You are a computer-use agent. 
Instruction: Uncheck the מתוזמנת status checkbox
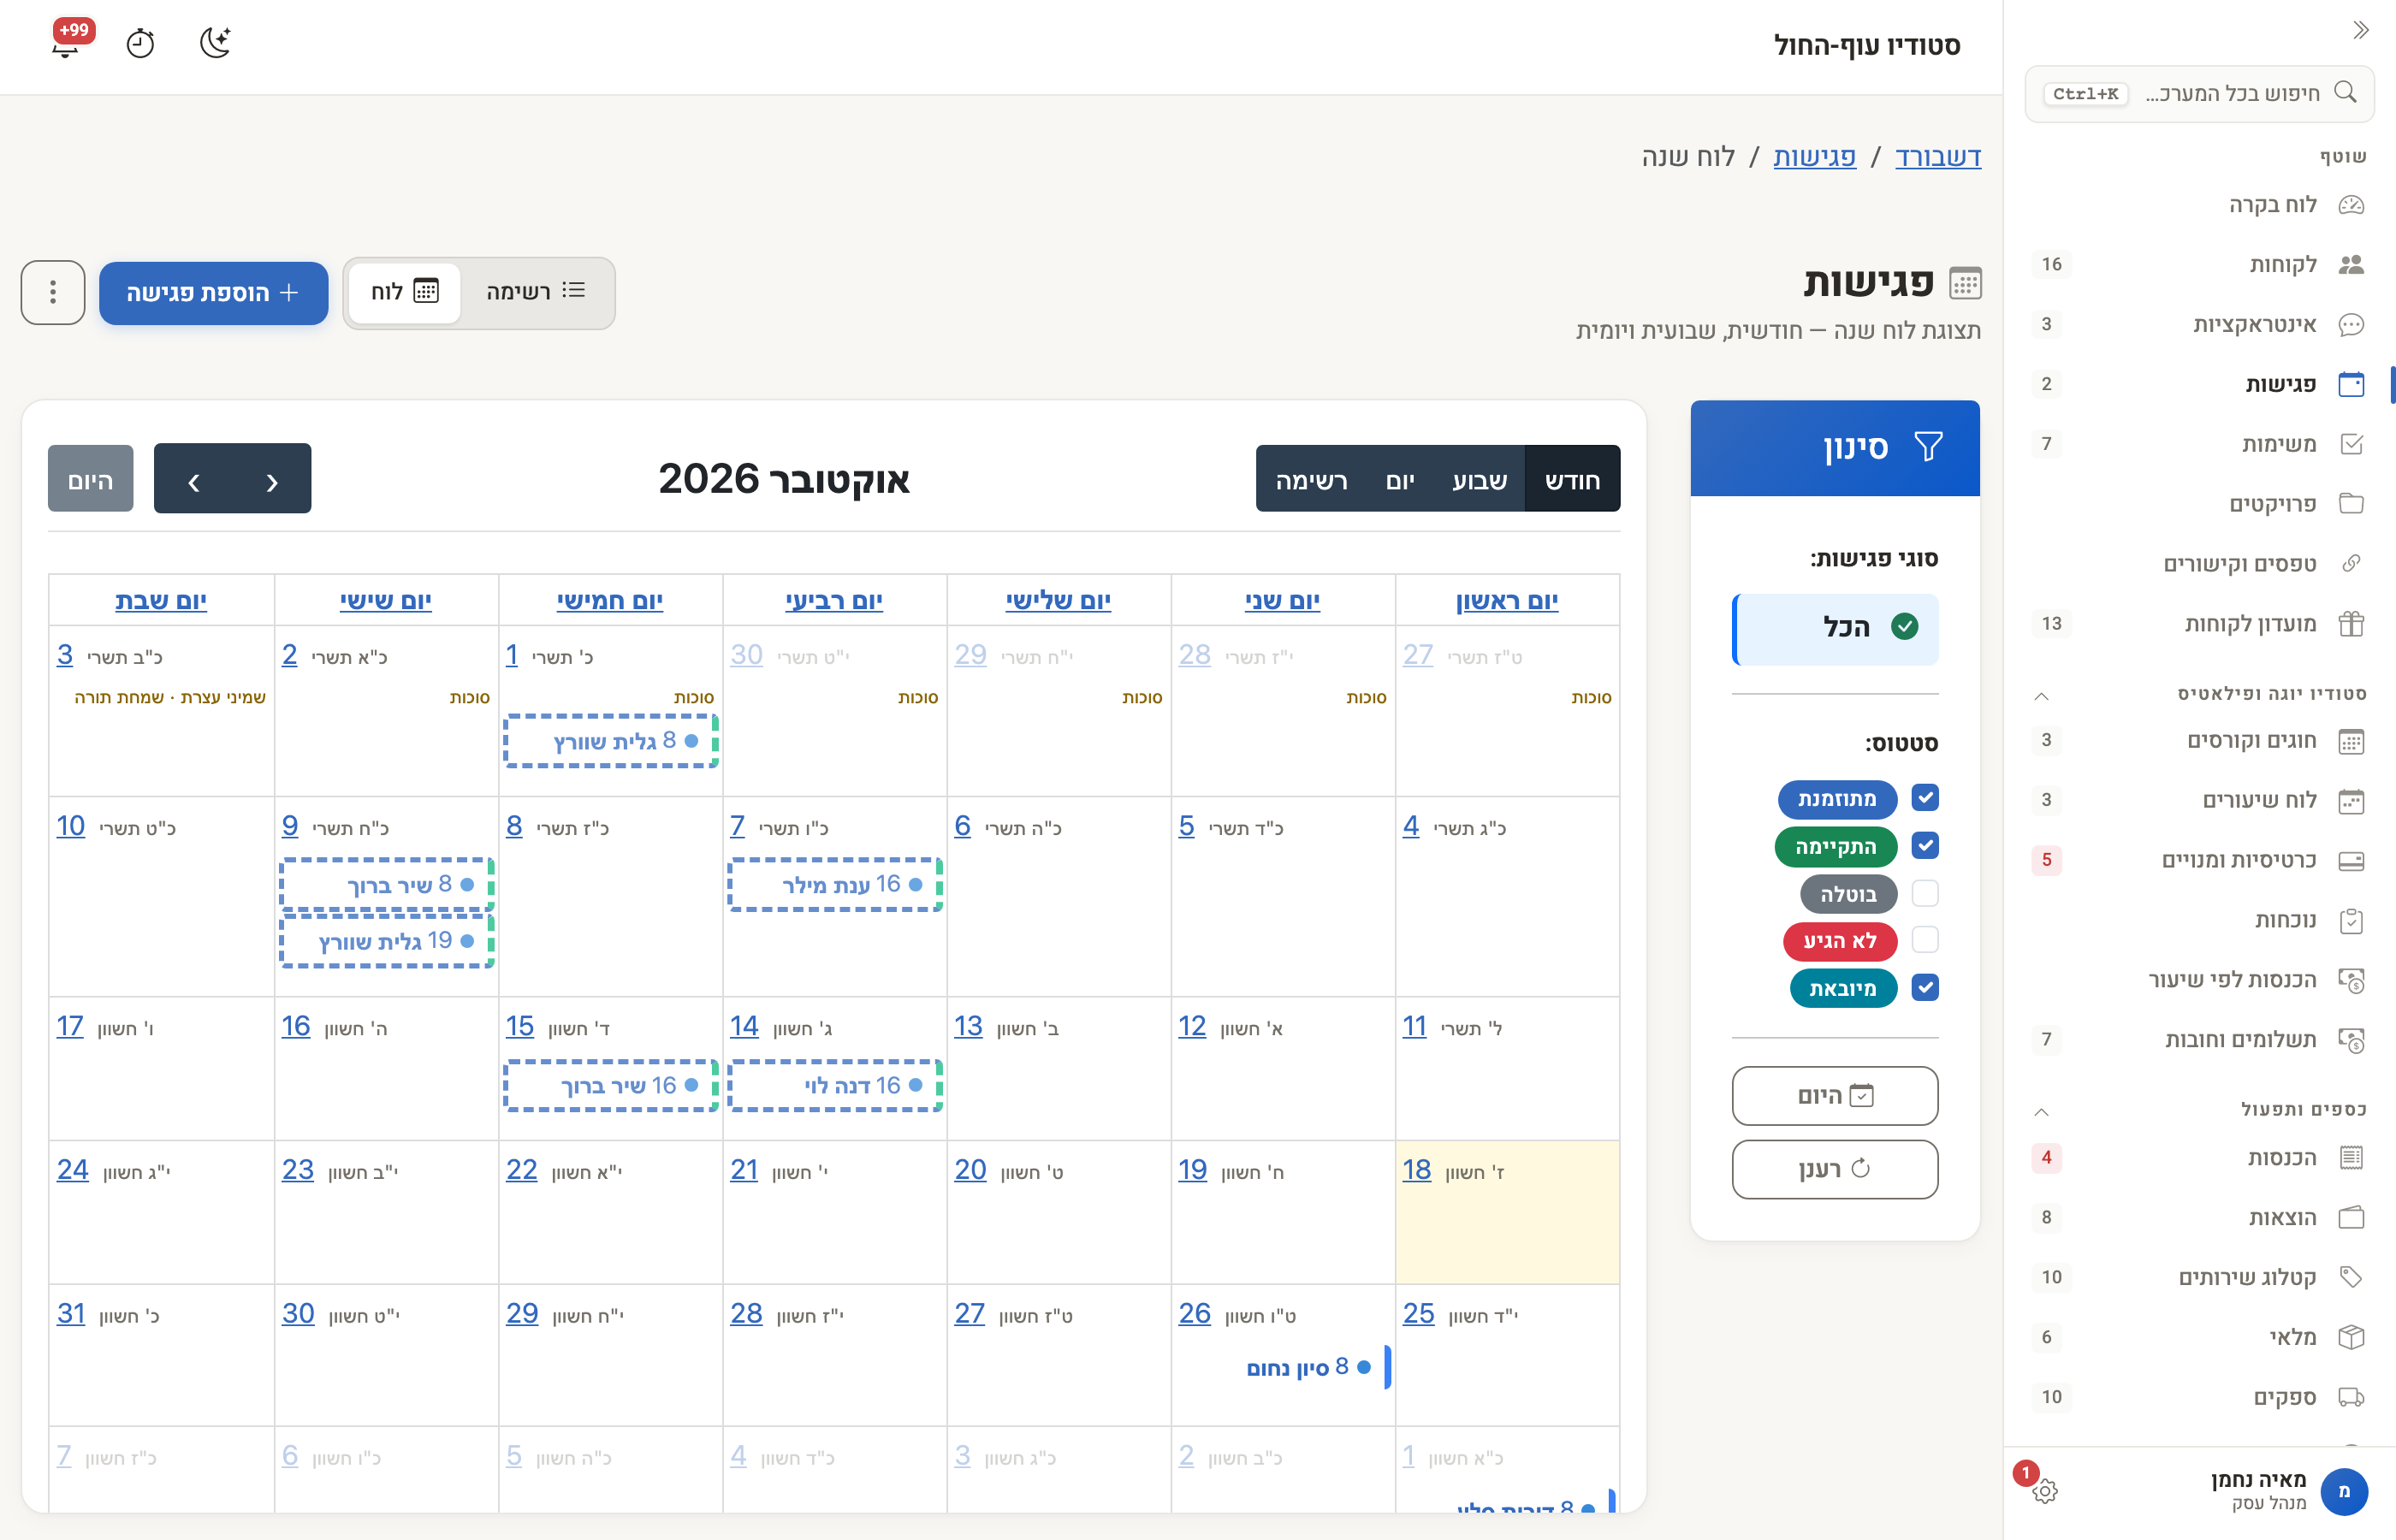pyautogui.click(x=1924, y=798)
